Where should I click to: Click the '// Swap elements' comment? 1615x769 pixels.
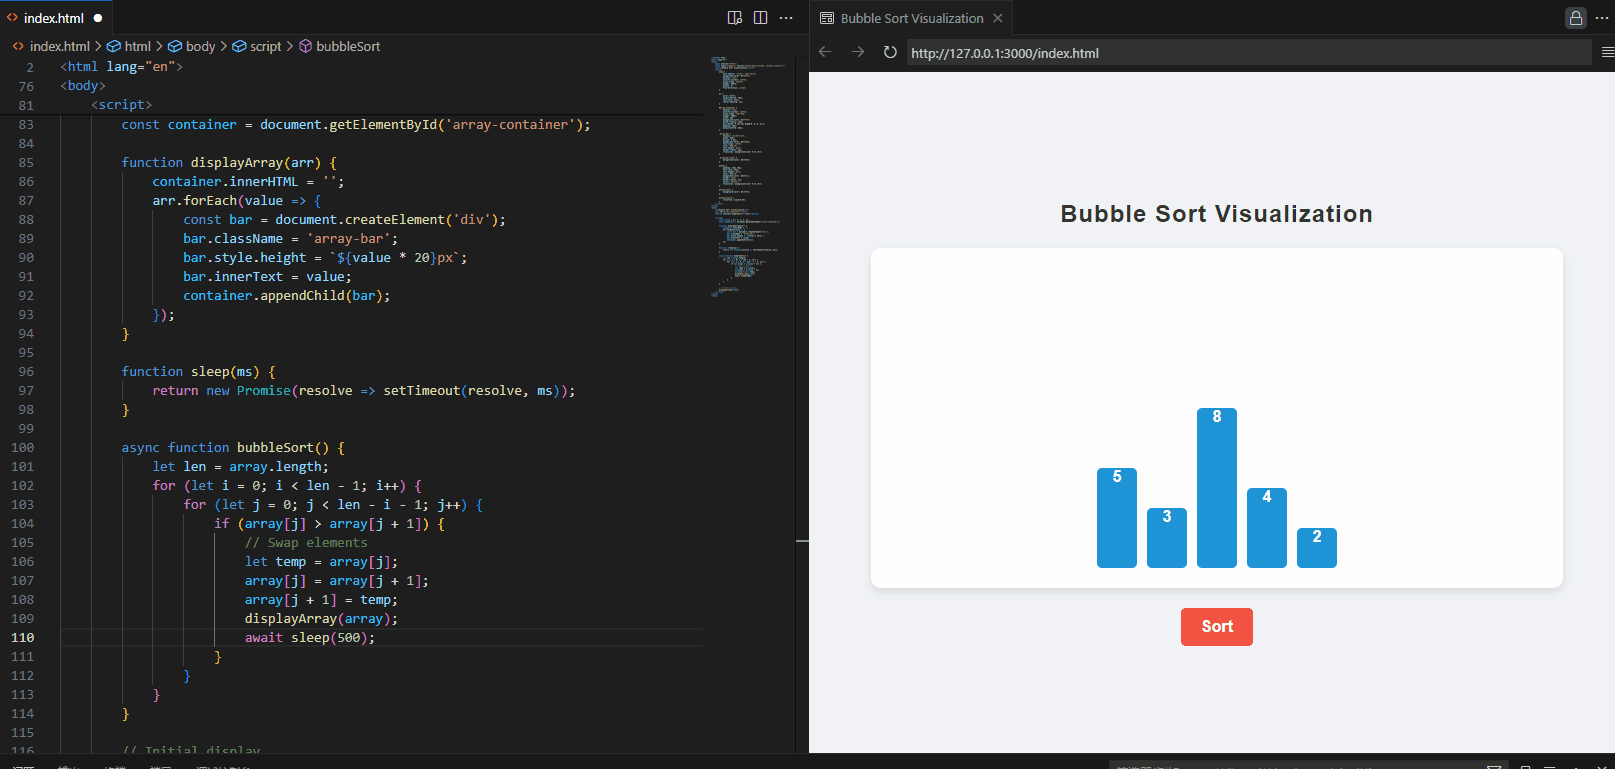pyautogui.click(x=306, y=543)
